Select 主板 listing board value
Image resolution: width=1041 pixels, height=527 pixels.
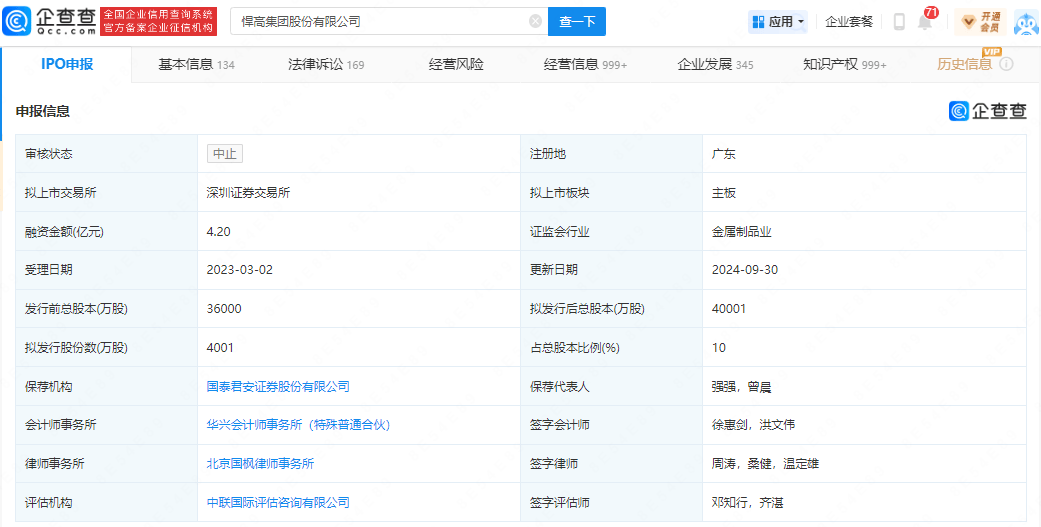click(x=724, y=192)
